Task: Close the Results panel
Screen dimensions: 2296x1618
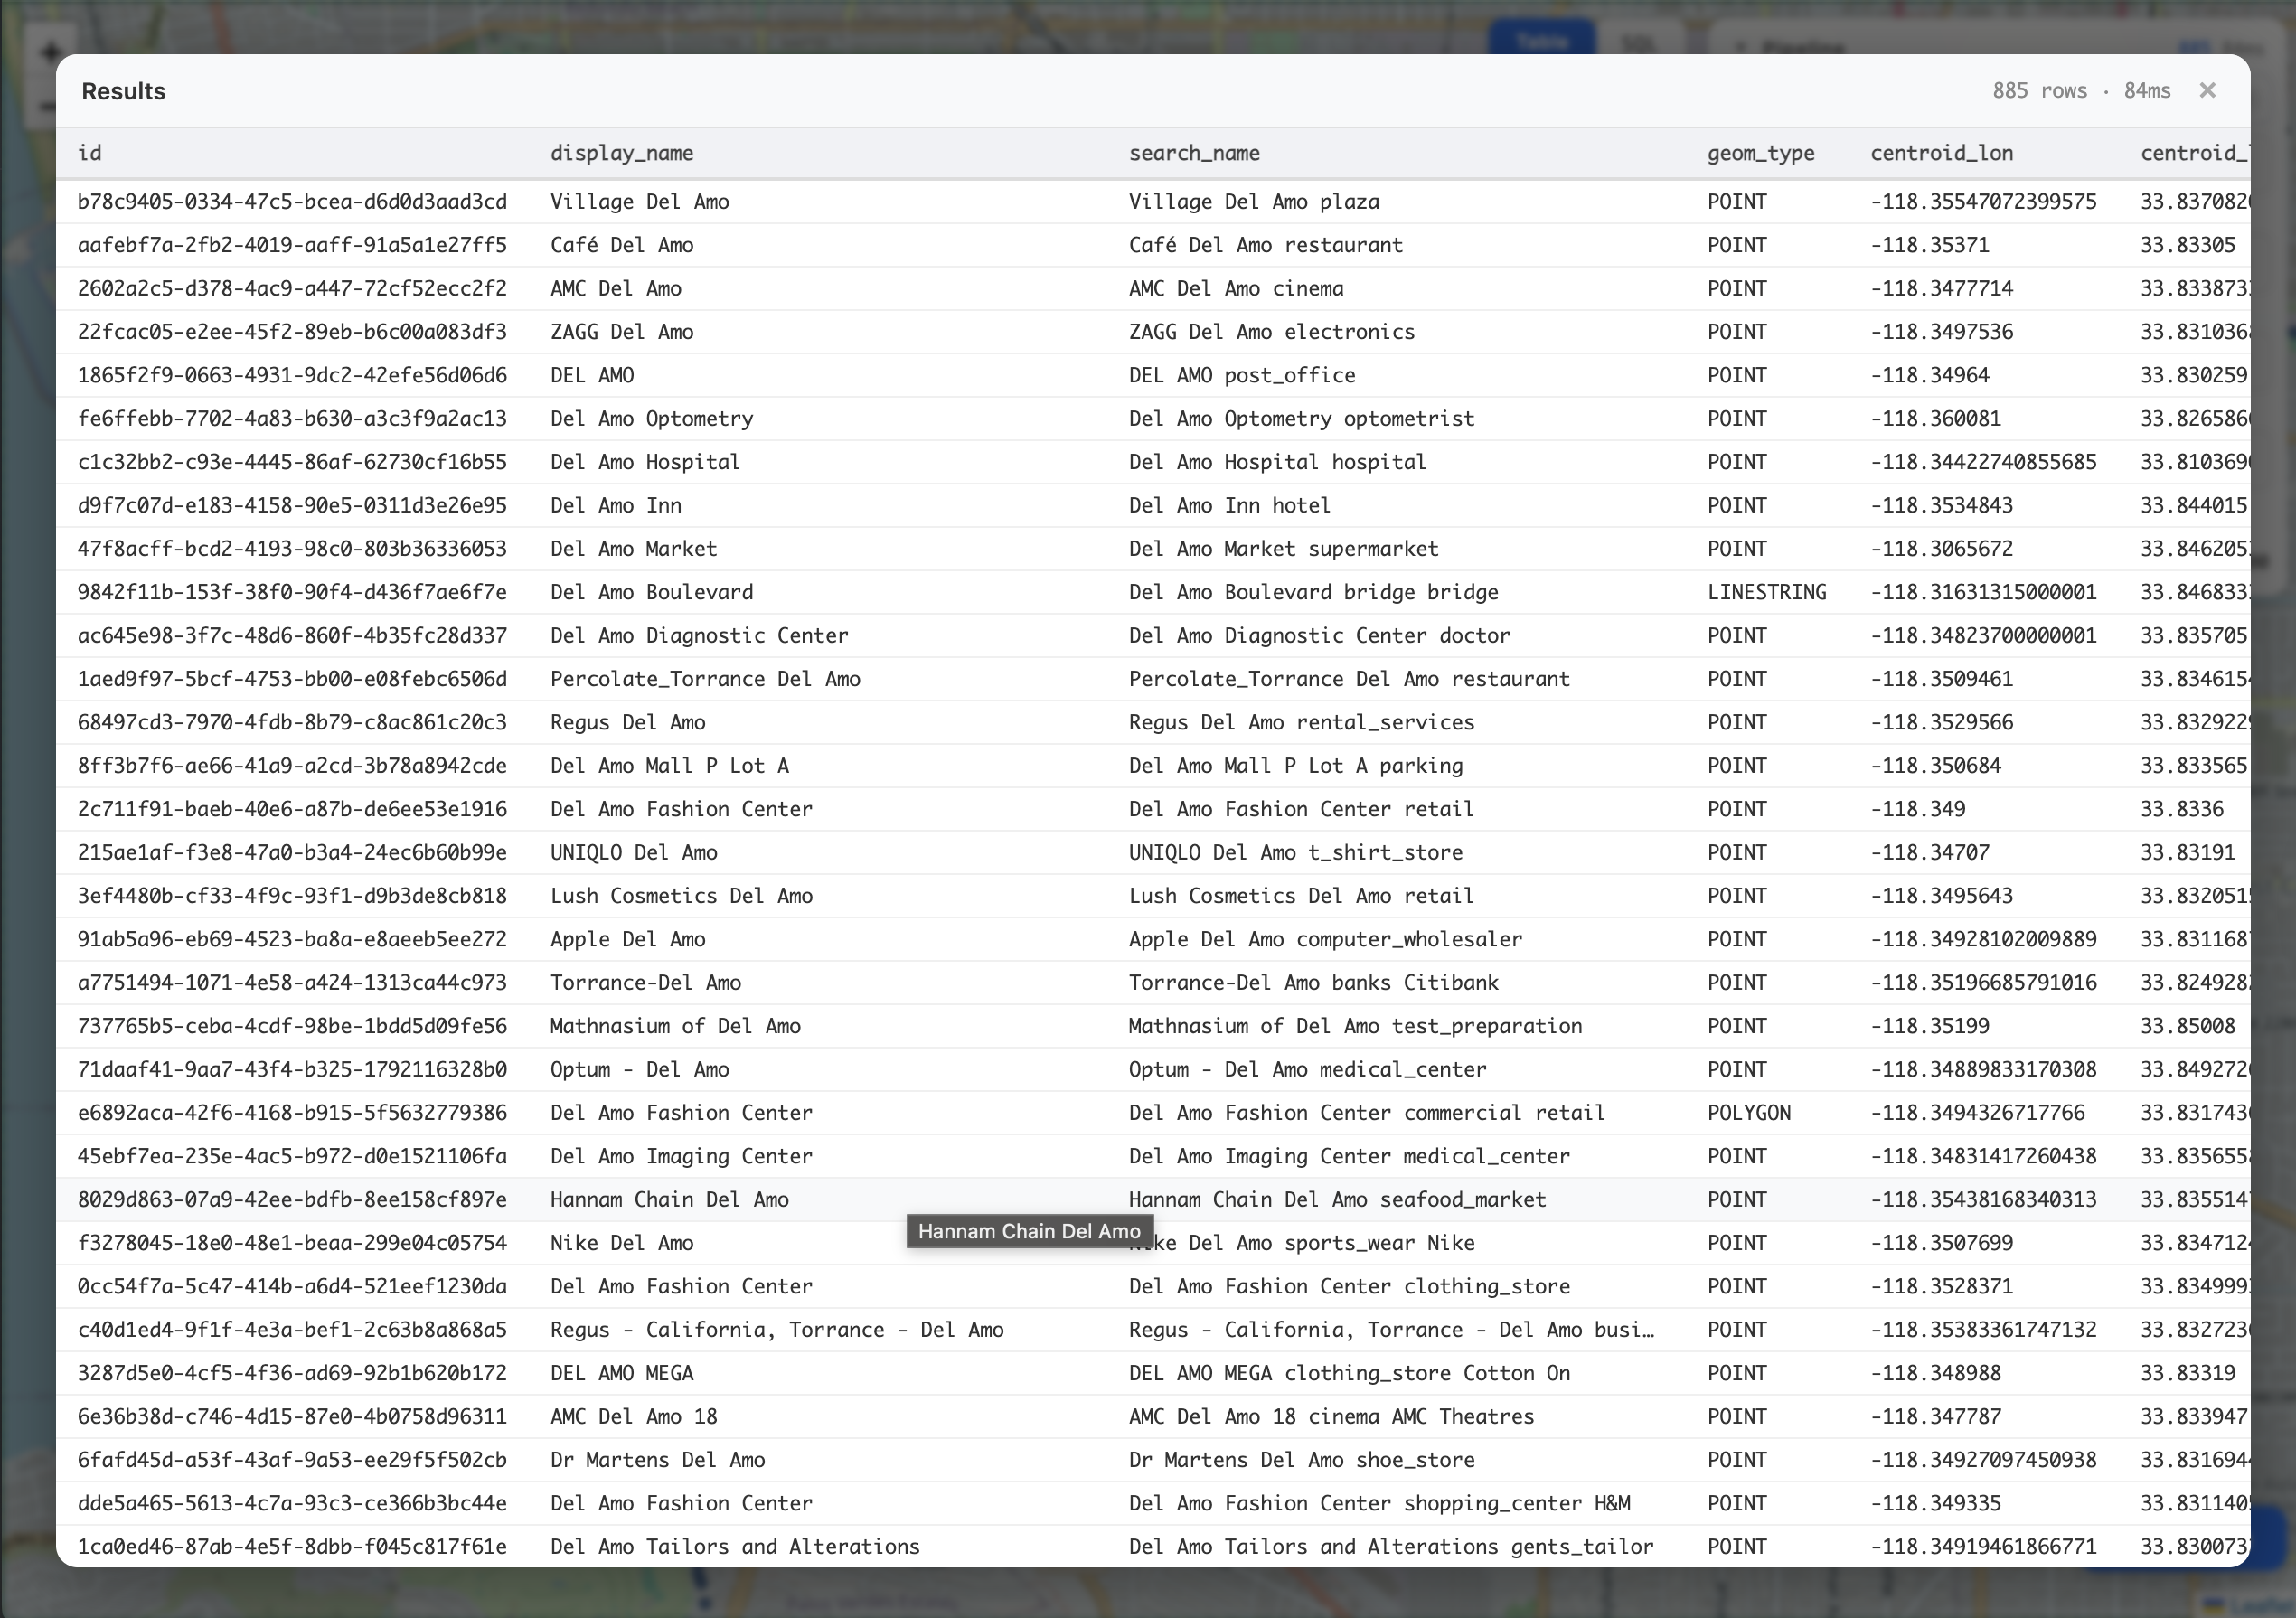Action: click(2208, 91)
